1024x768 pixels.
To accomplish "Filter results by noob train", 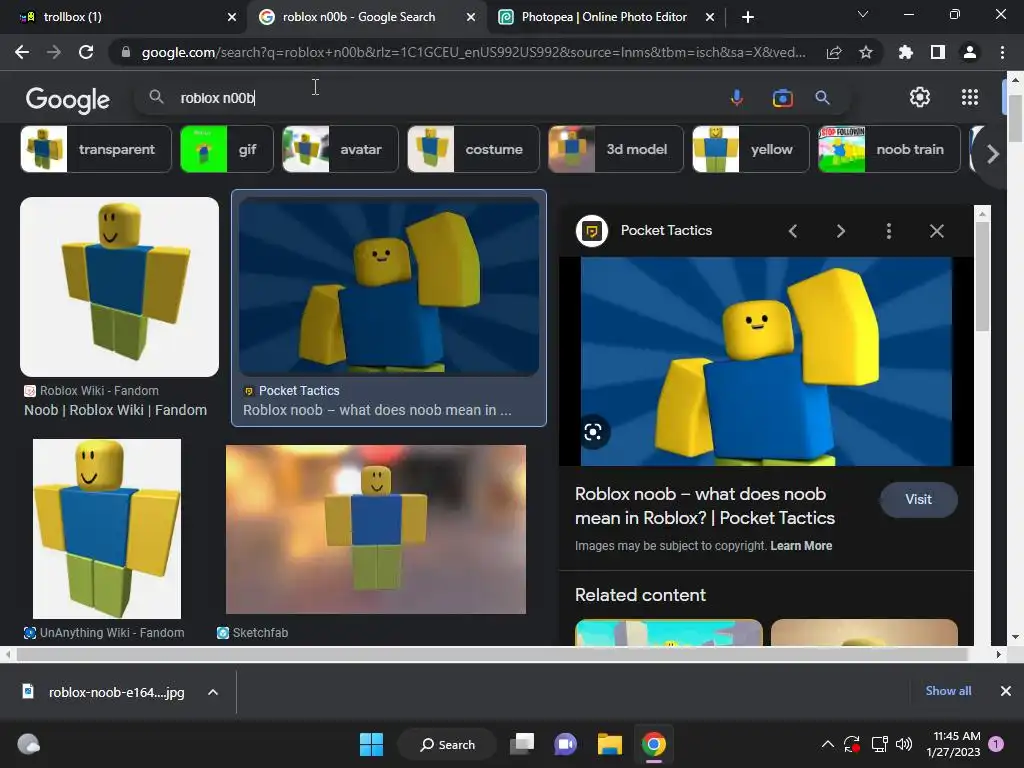I will 889,149.
